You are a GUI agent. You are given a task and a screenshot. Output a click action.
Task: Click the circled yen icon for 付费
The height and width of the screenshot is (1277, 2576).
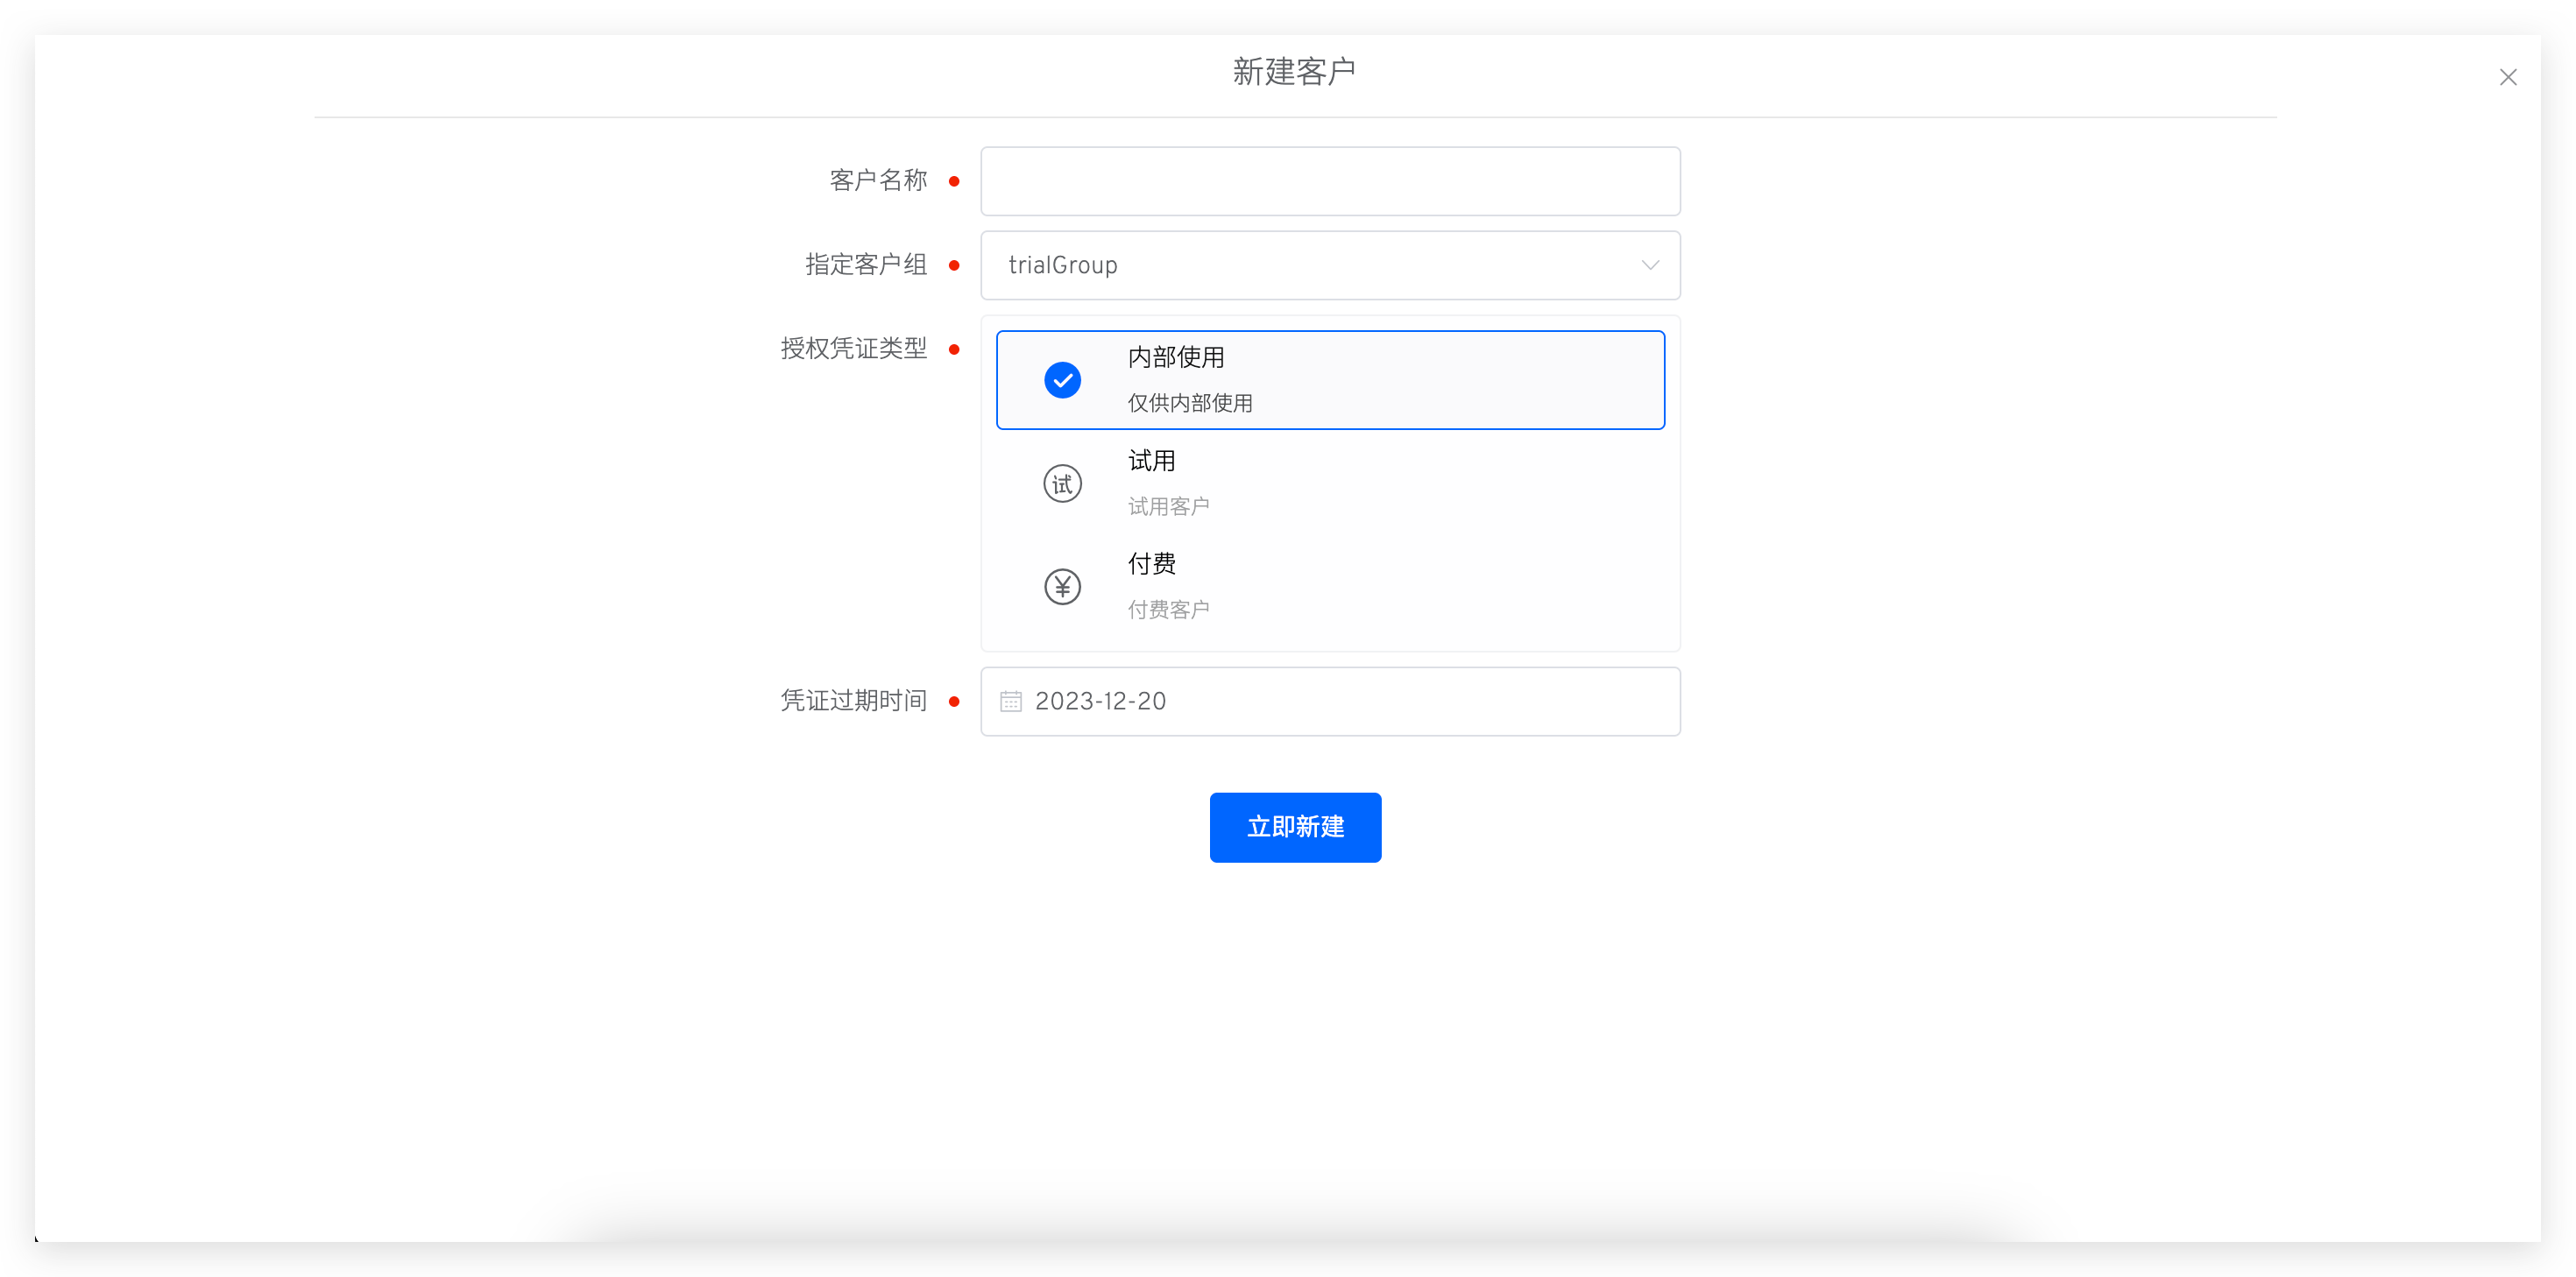(1062, 587)
